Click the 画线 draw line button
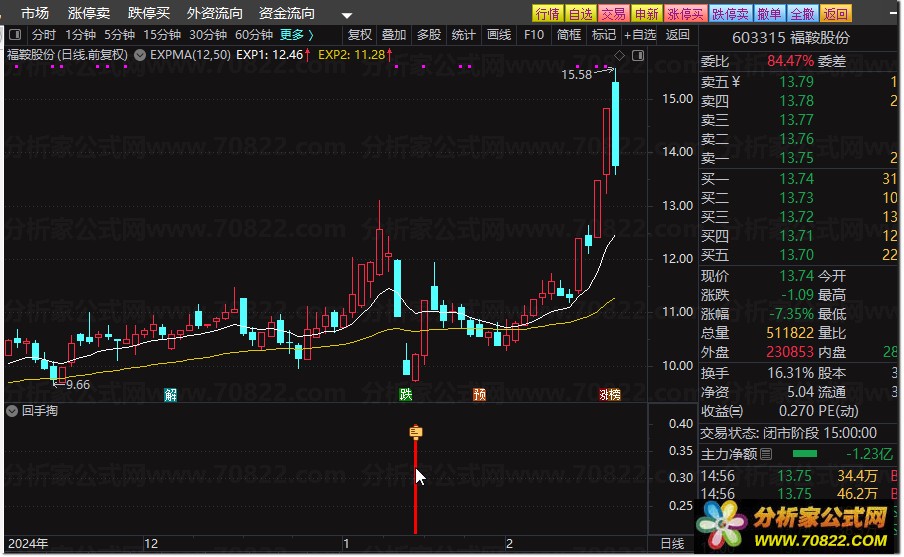Viewport: 904px width, 557px height. coord(499,35)
